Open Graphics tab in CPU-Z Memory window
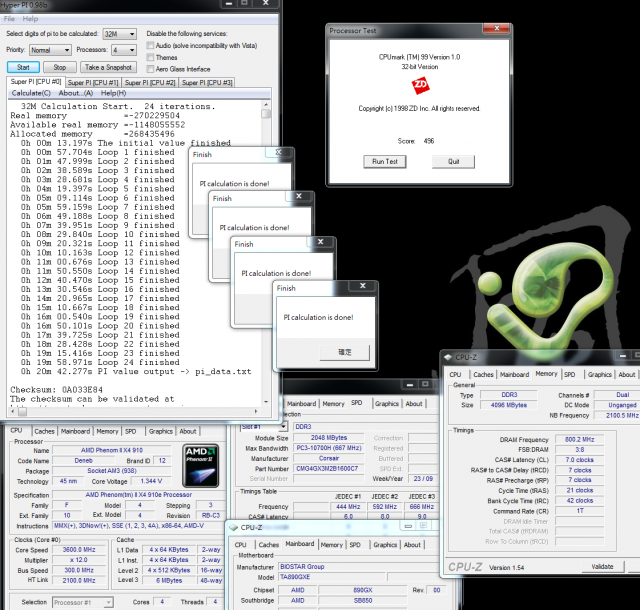The image size is (640, 610). [x=599, y=374]
